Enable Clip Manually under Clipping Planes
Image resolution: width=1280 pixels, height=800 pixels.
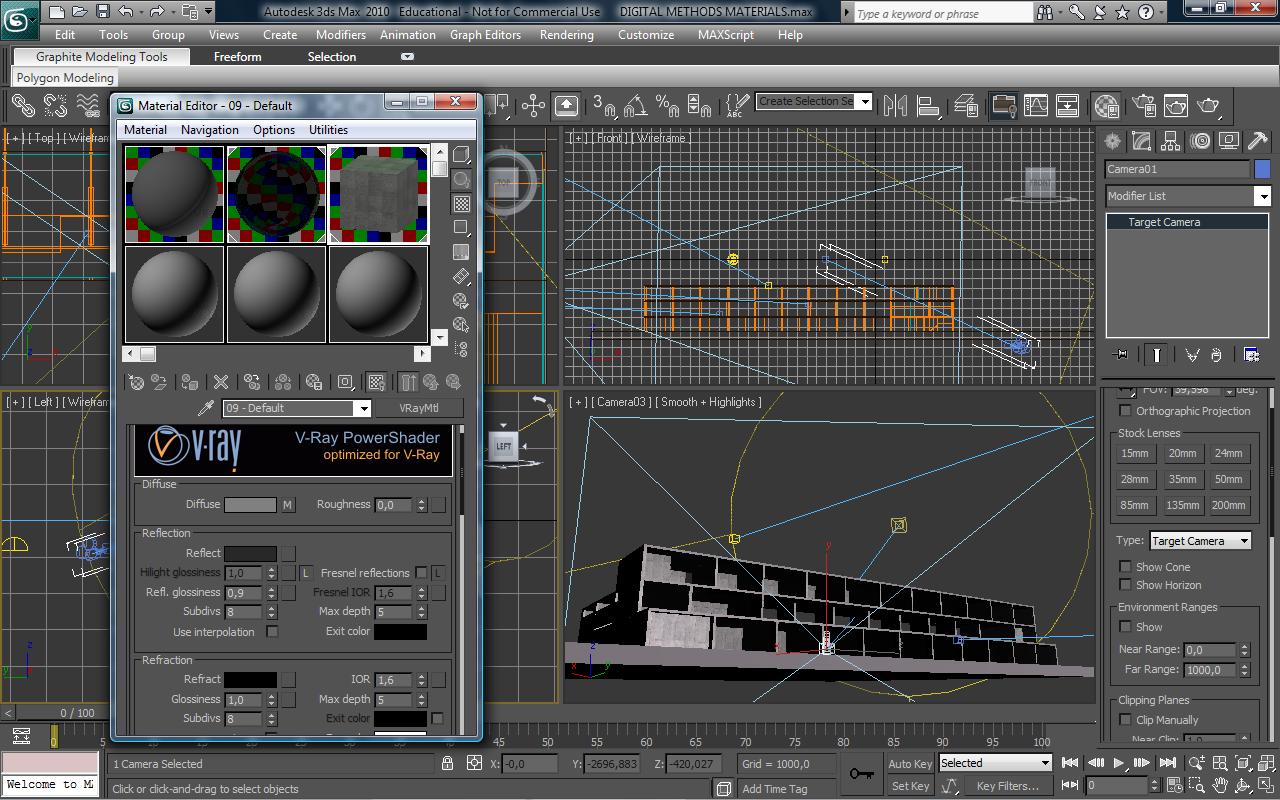pos(1125,719)
